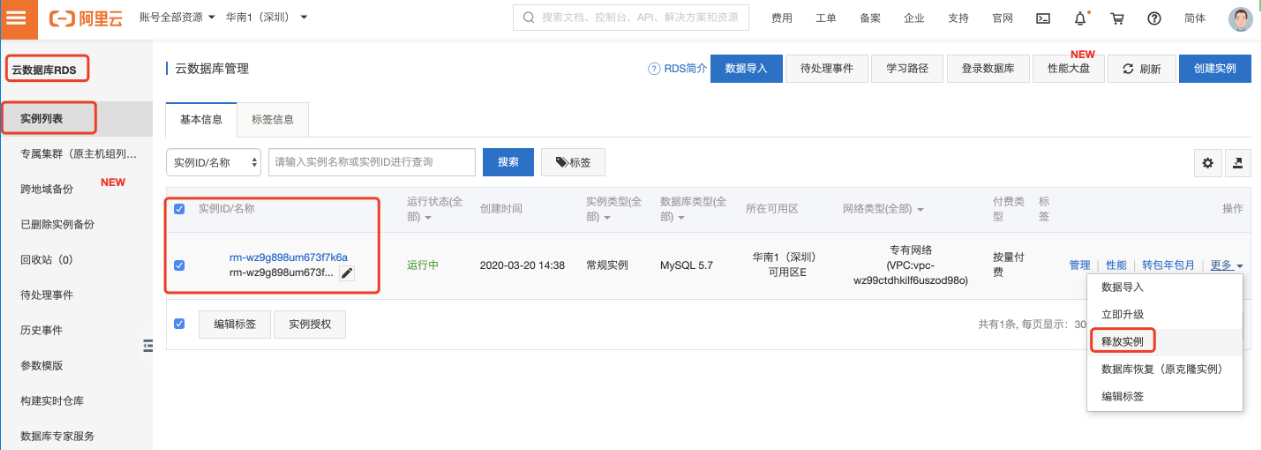Click the 标签 filter button
Viewport: 1261px width, 450px height.
[x=573, y=162]
